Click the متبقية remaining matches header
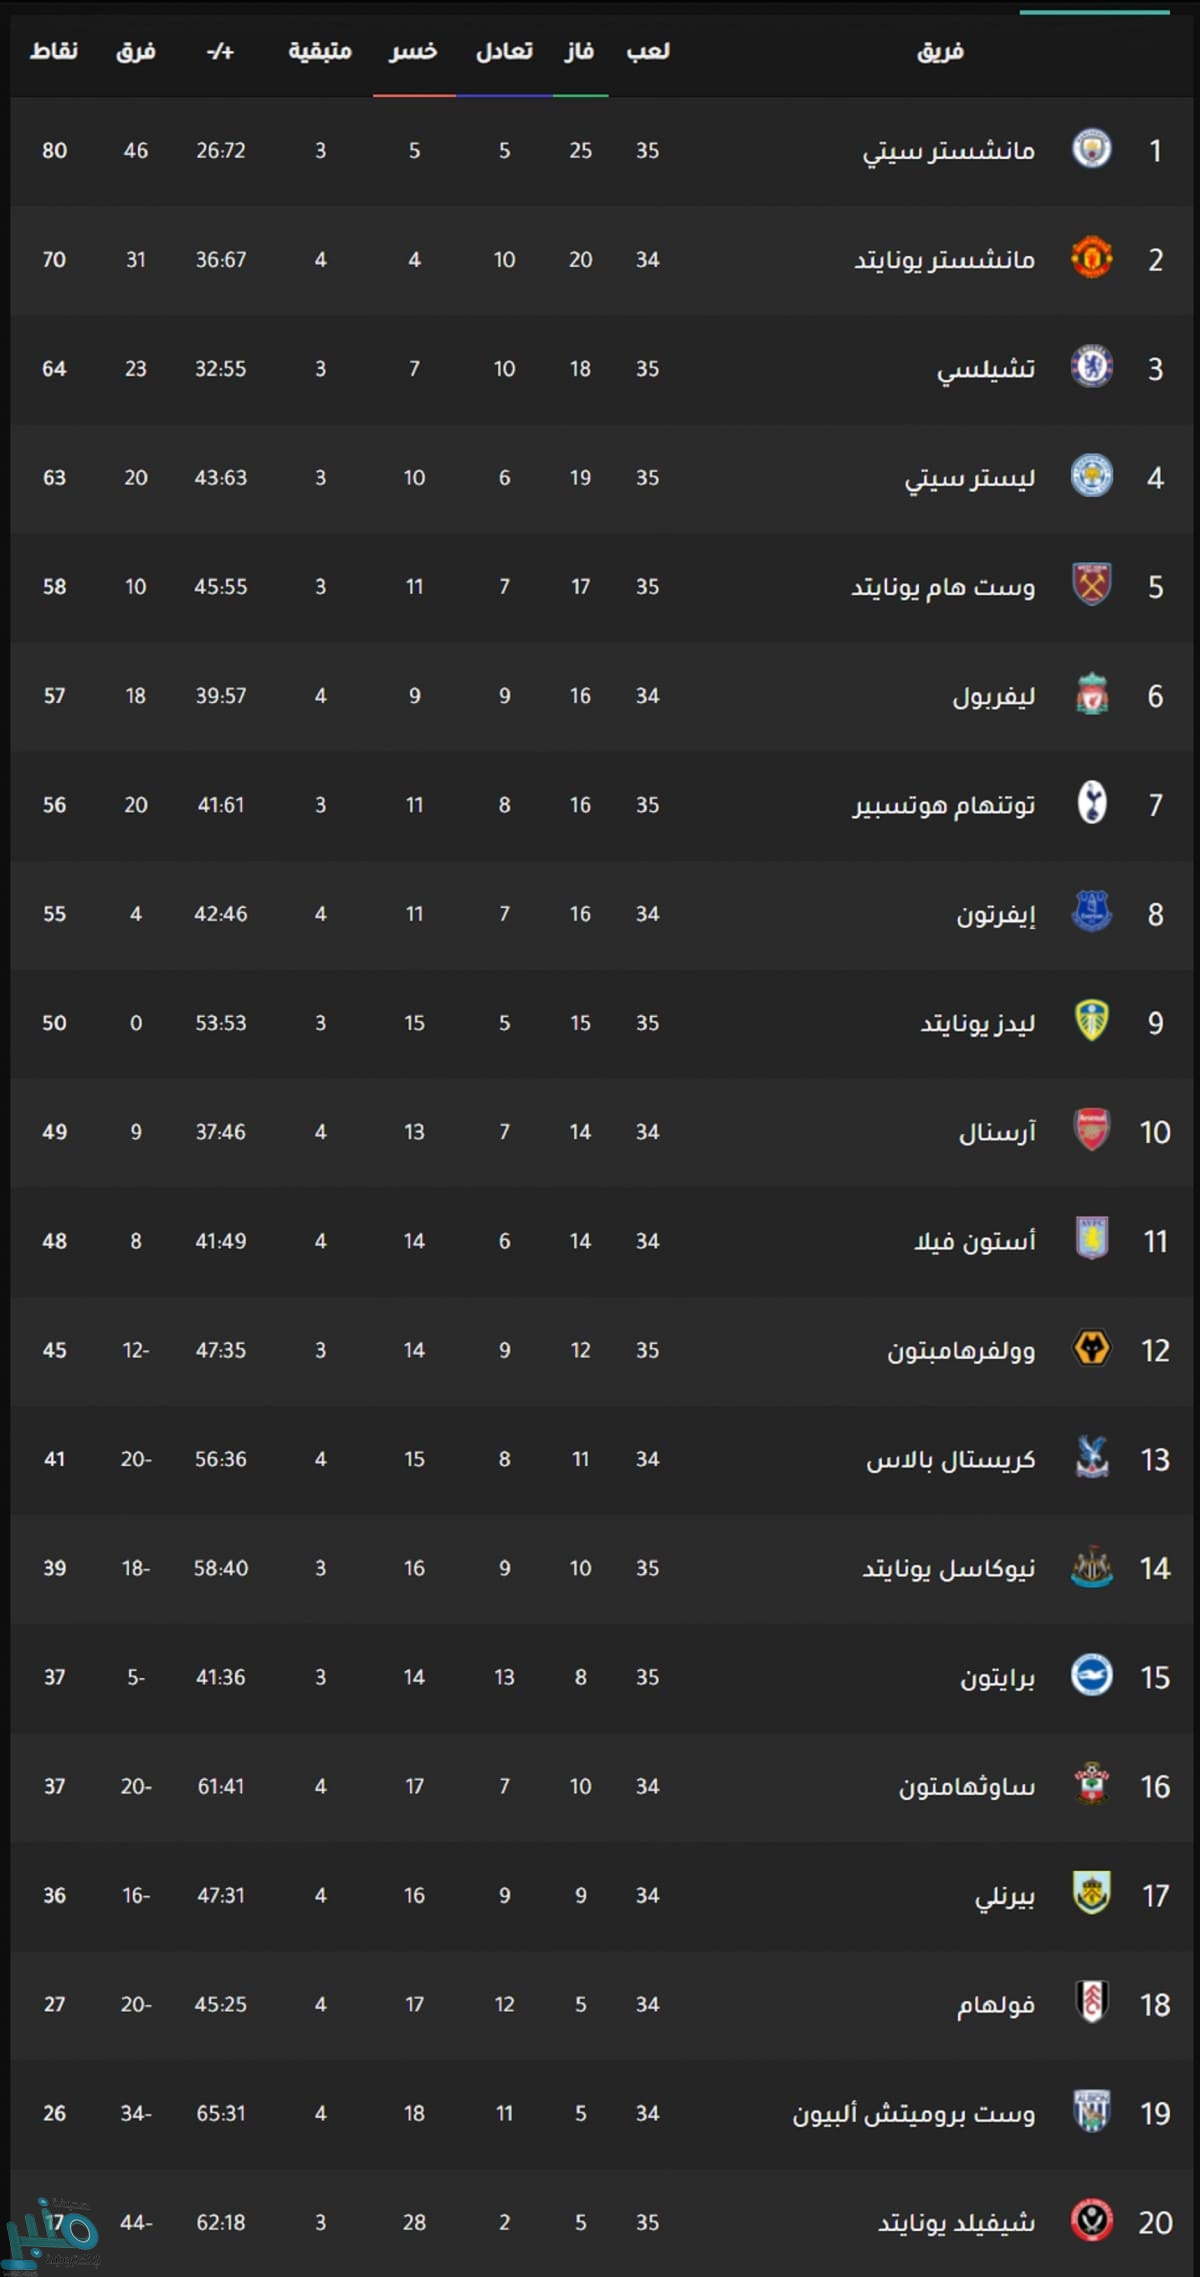 (x=320, y=51)
